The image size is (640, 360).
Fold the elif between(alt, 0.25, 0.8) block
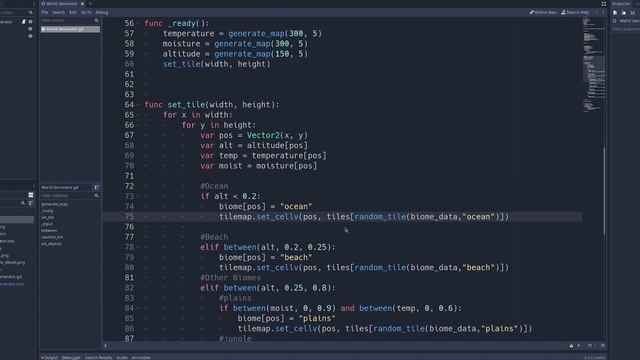[139, 288]
